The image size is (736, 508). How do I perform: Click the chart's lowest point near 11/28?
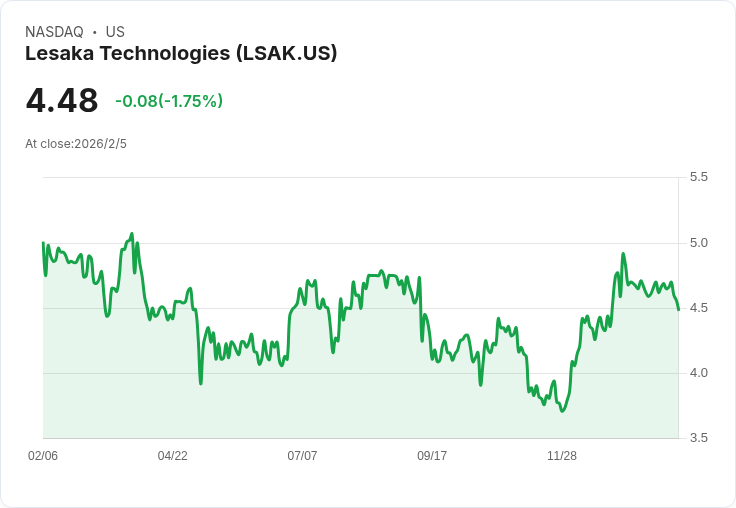[562, 411]
